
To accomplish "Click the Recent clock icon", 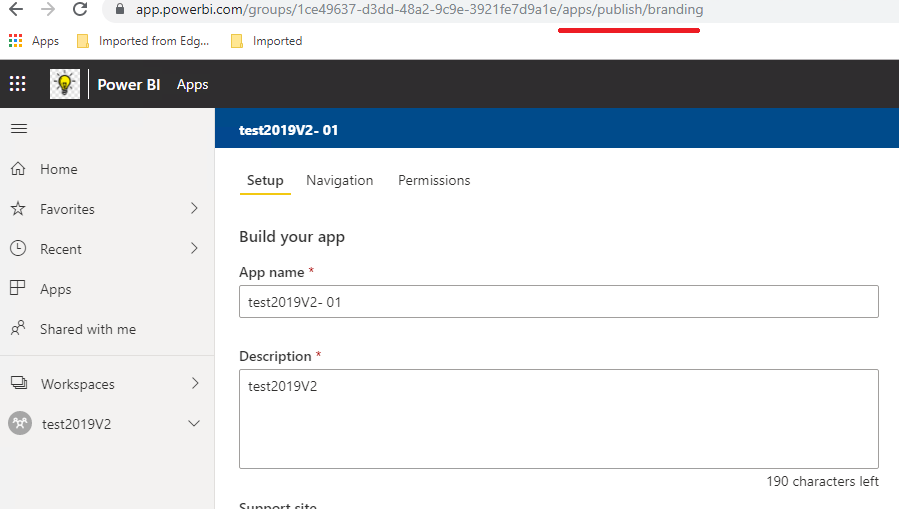I will pos(18,248).
